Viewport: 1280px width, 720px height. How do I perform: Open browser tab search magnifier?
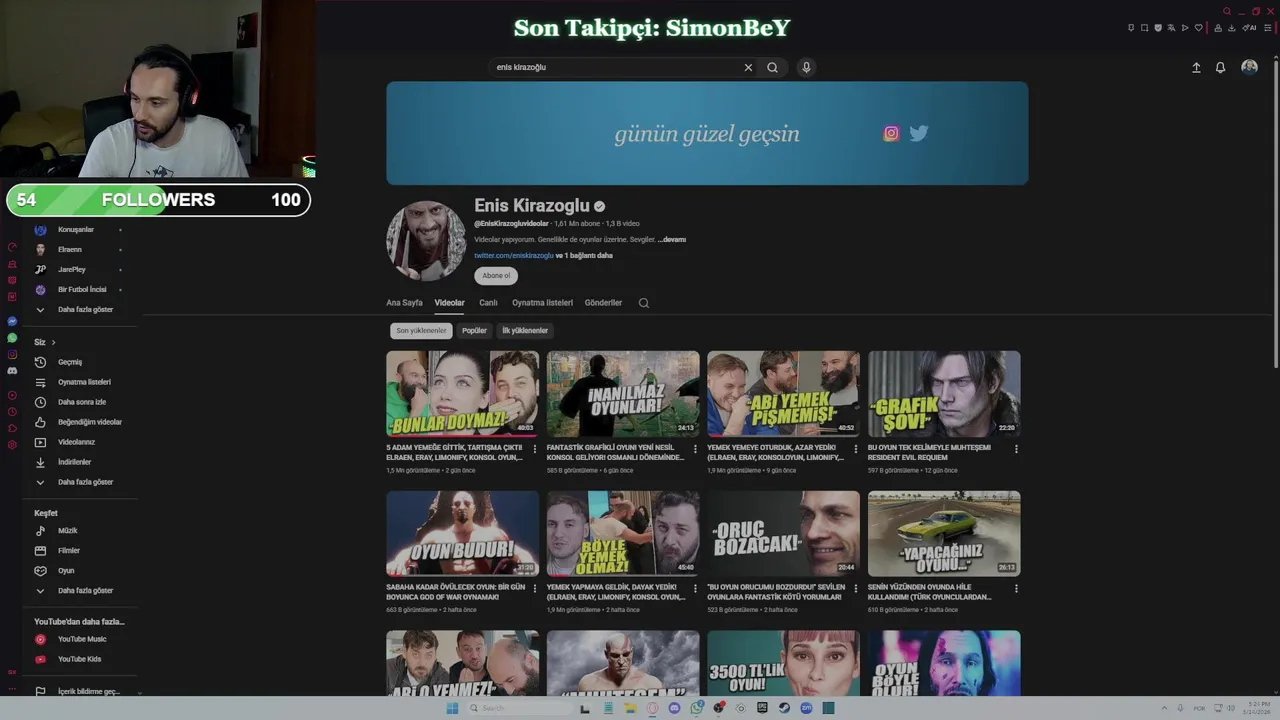pyautogui.click(x=1227, y=11)
